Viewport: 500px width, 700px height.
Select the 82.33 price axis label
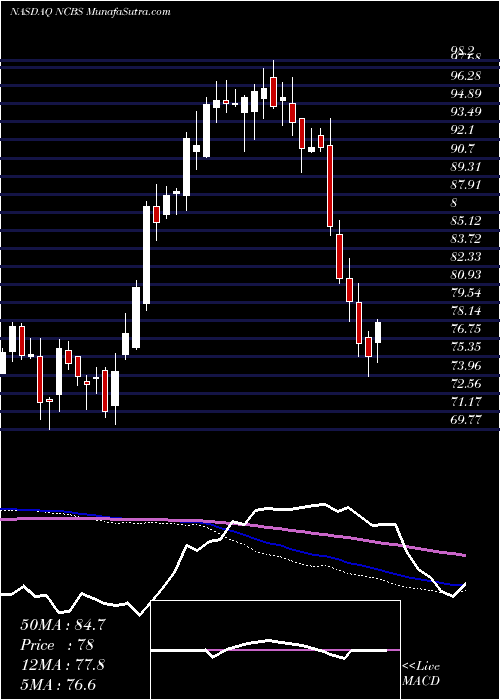point(466,257)
